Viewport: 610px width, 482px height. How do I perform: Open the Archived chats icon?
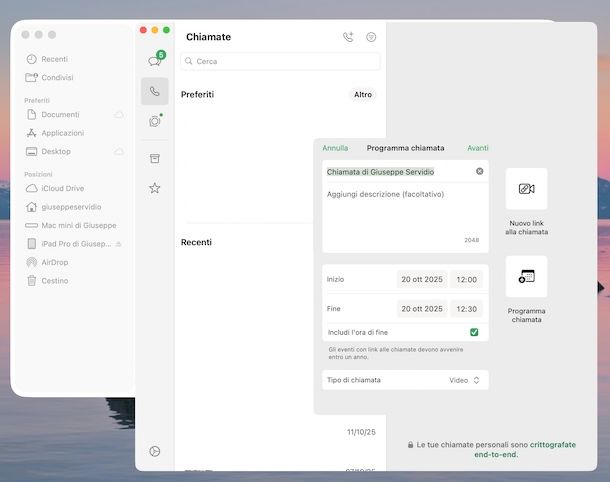point(155,158)
